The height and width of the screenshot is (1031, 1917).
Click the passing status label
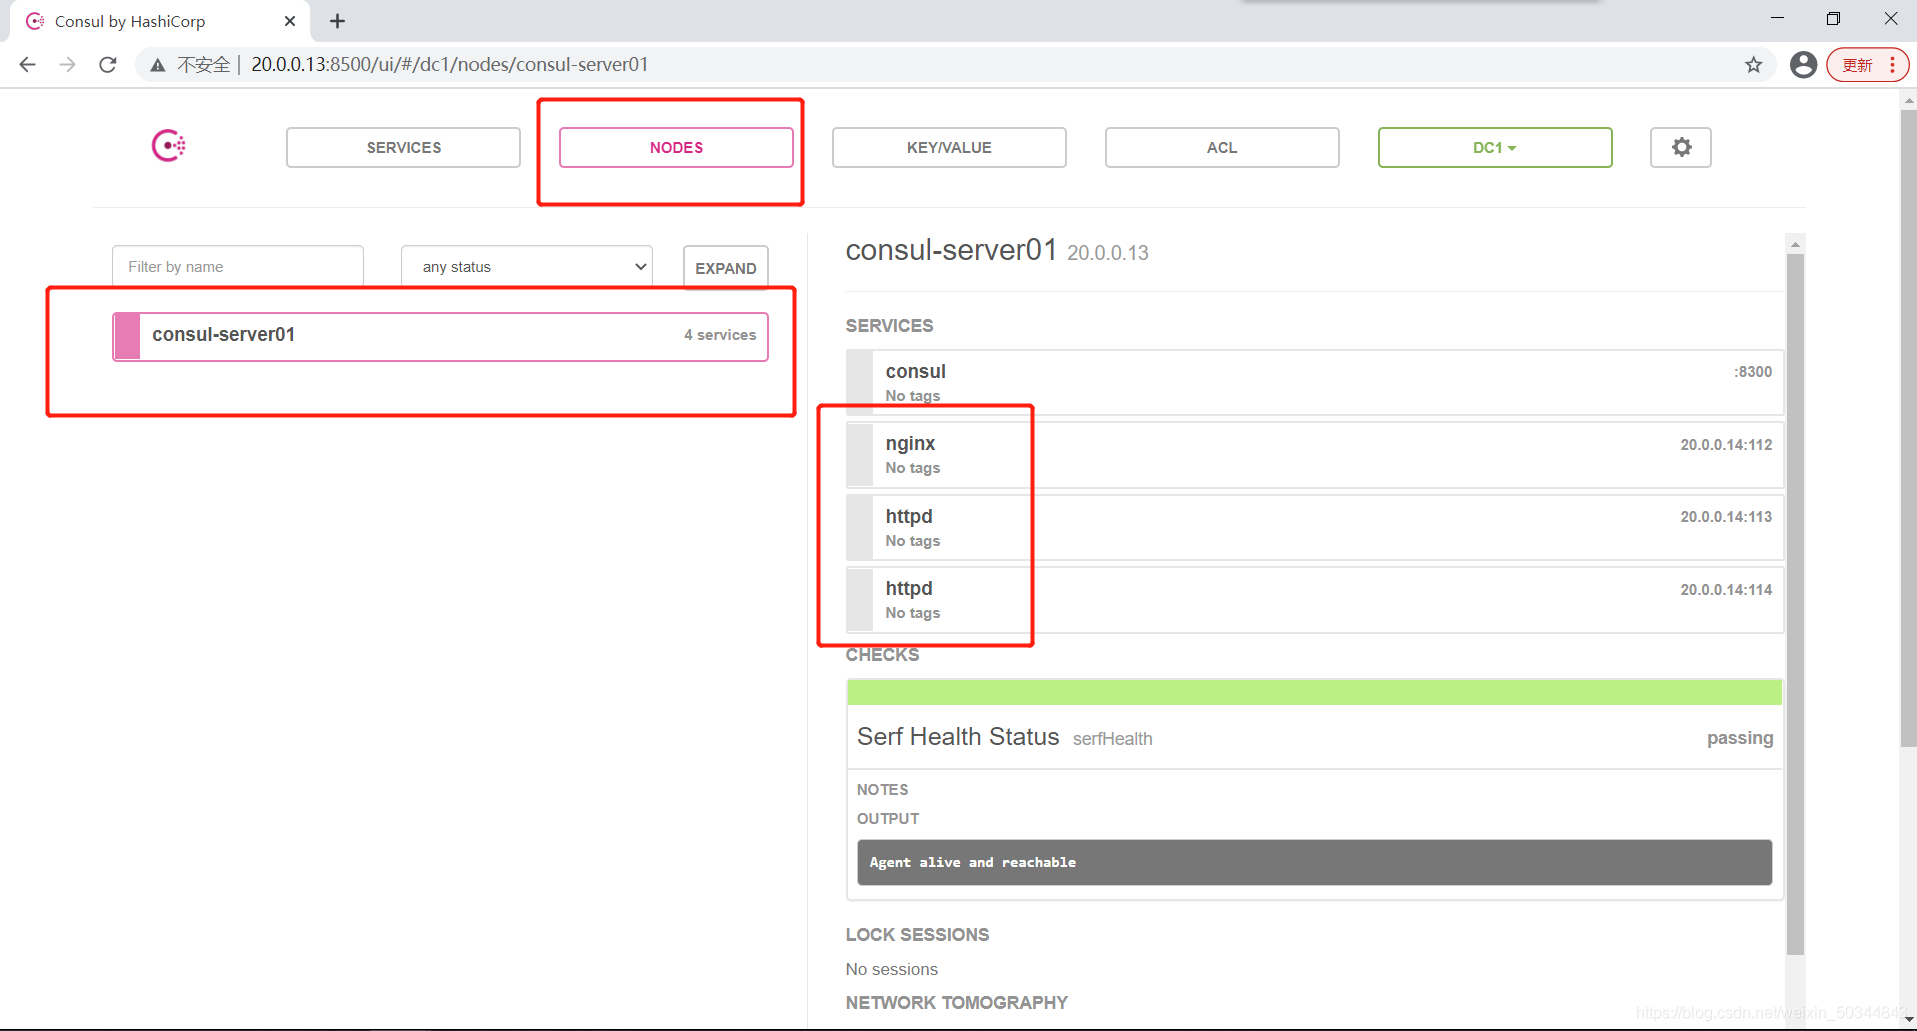[1740, 738]
